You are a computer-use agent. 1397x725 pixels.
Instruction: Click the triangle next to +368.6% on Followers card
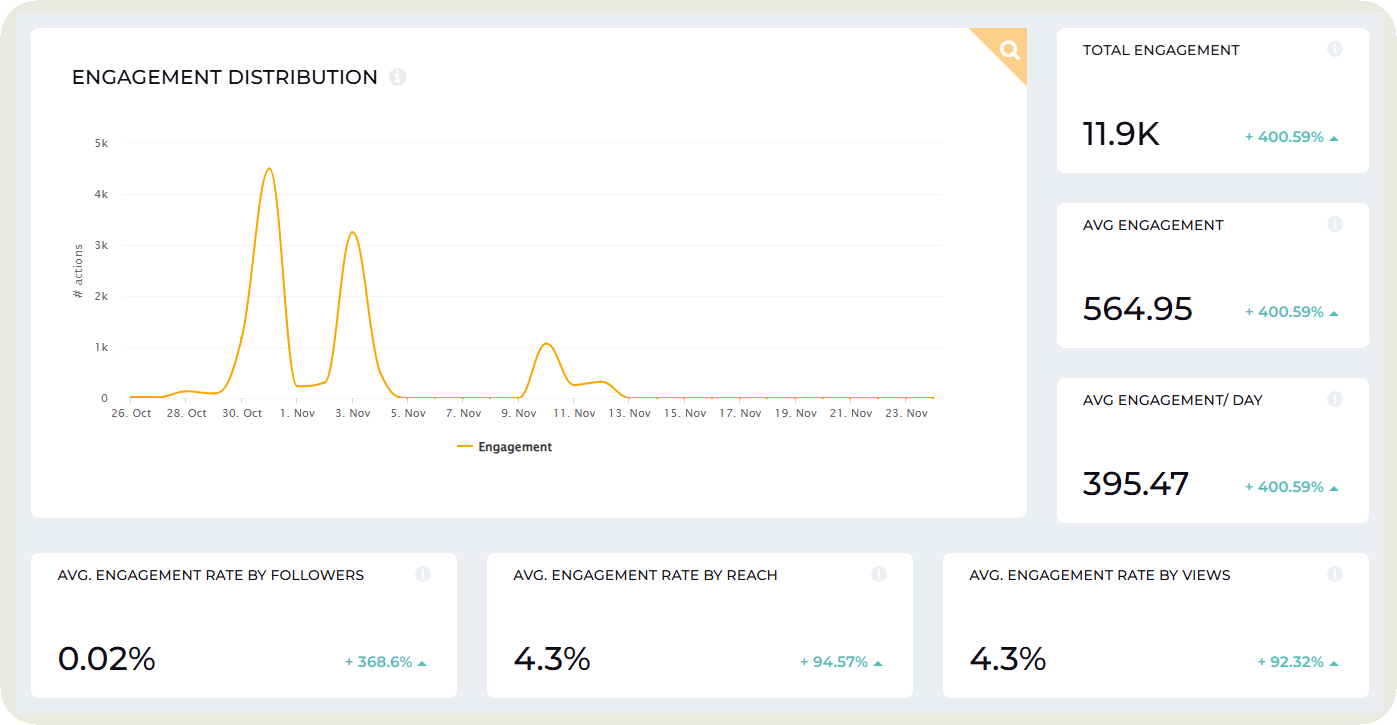click(420, 661)
